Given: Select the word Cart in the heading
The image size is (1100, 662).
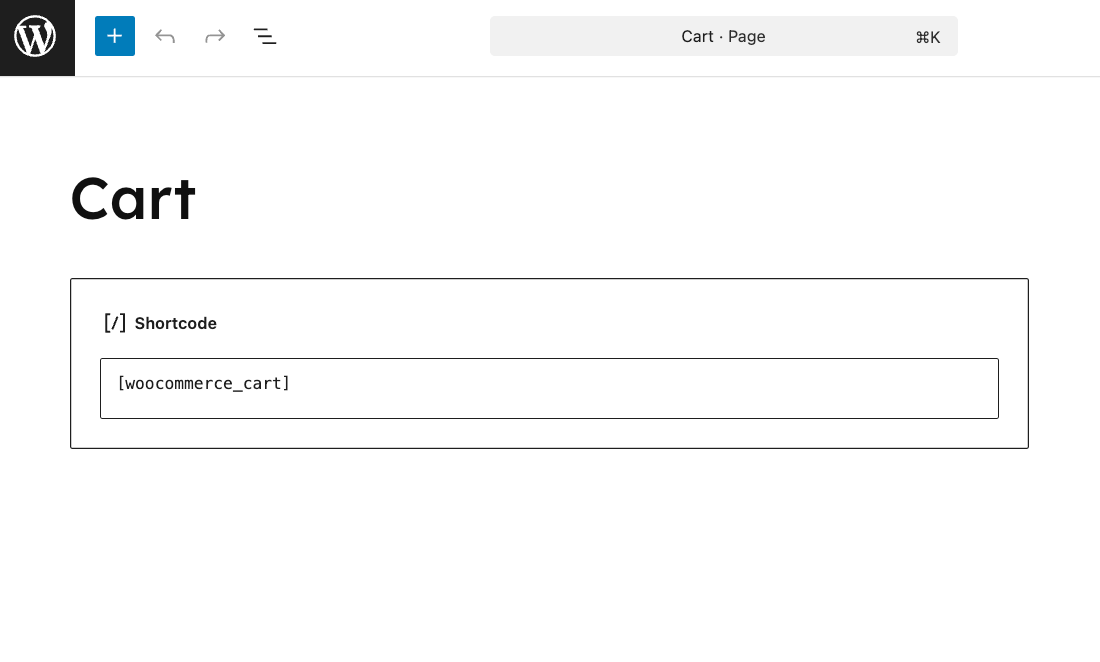Looking at the screenshot, I should [133, 199].
